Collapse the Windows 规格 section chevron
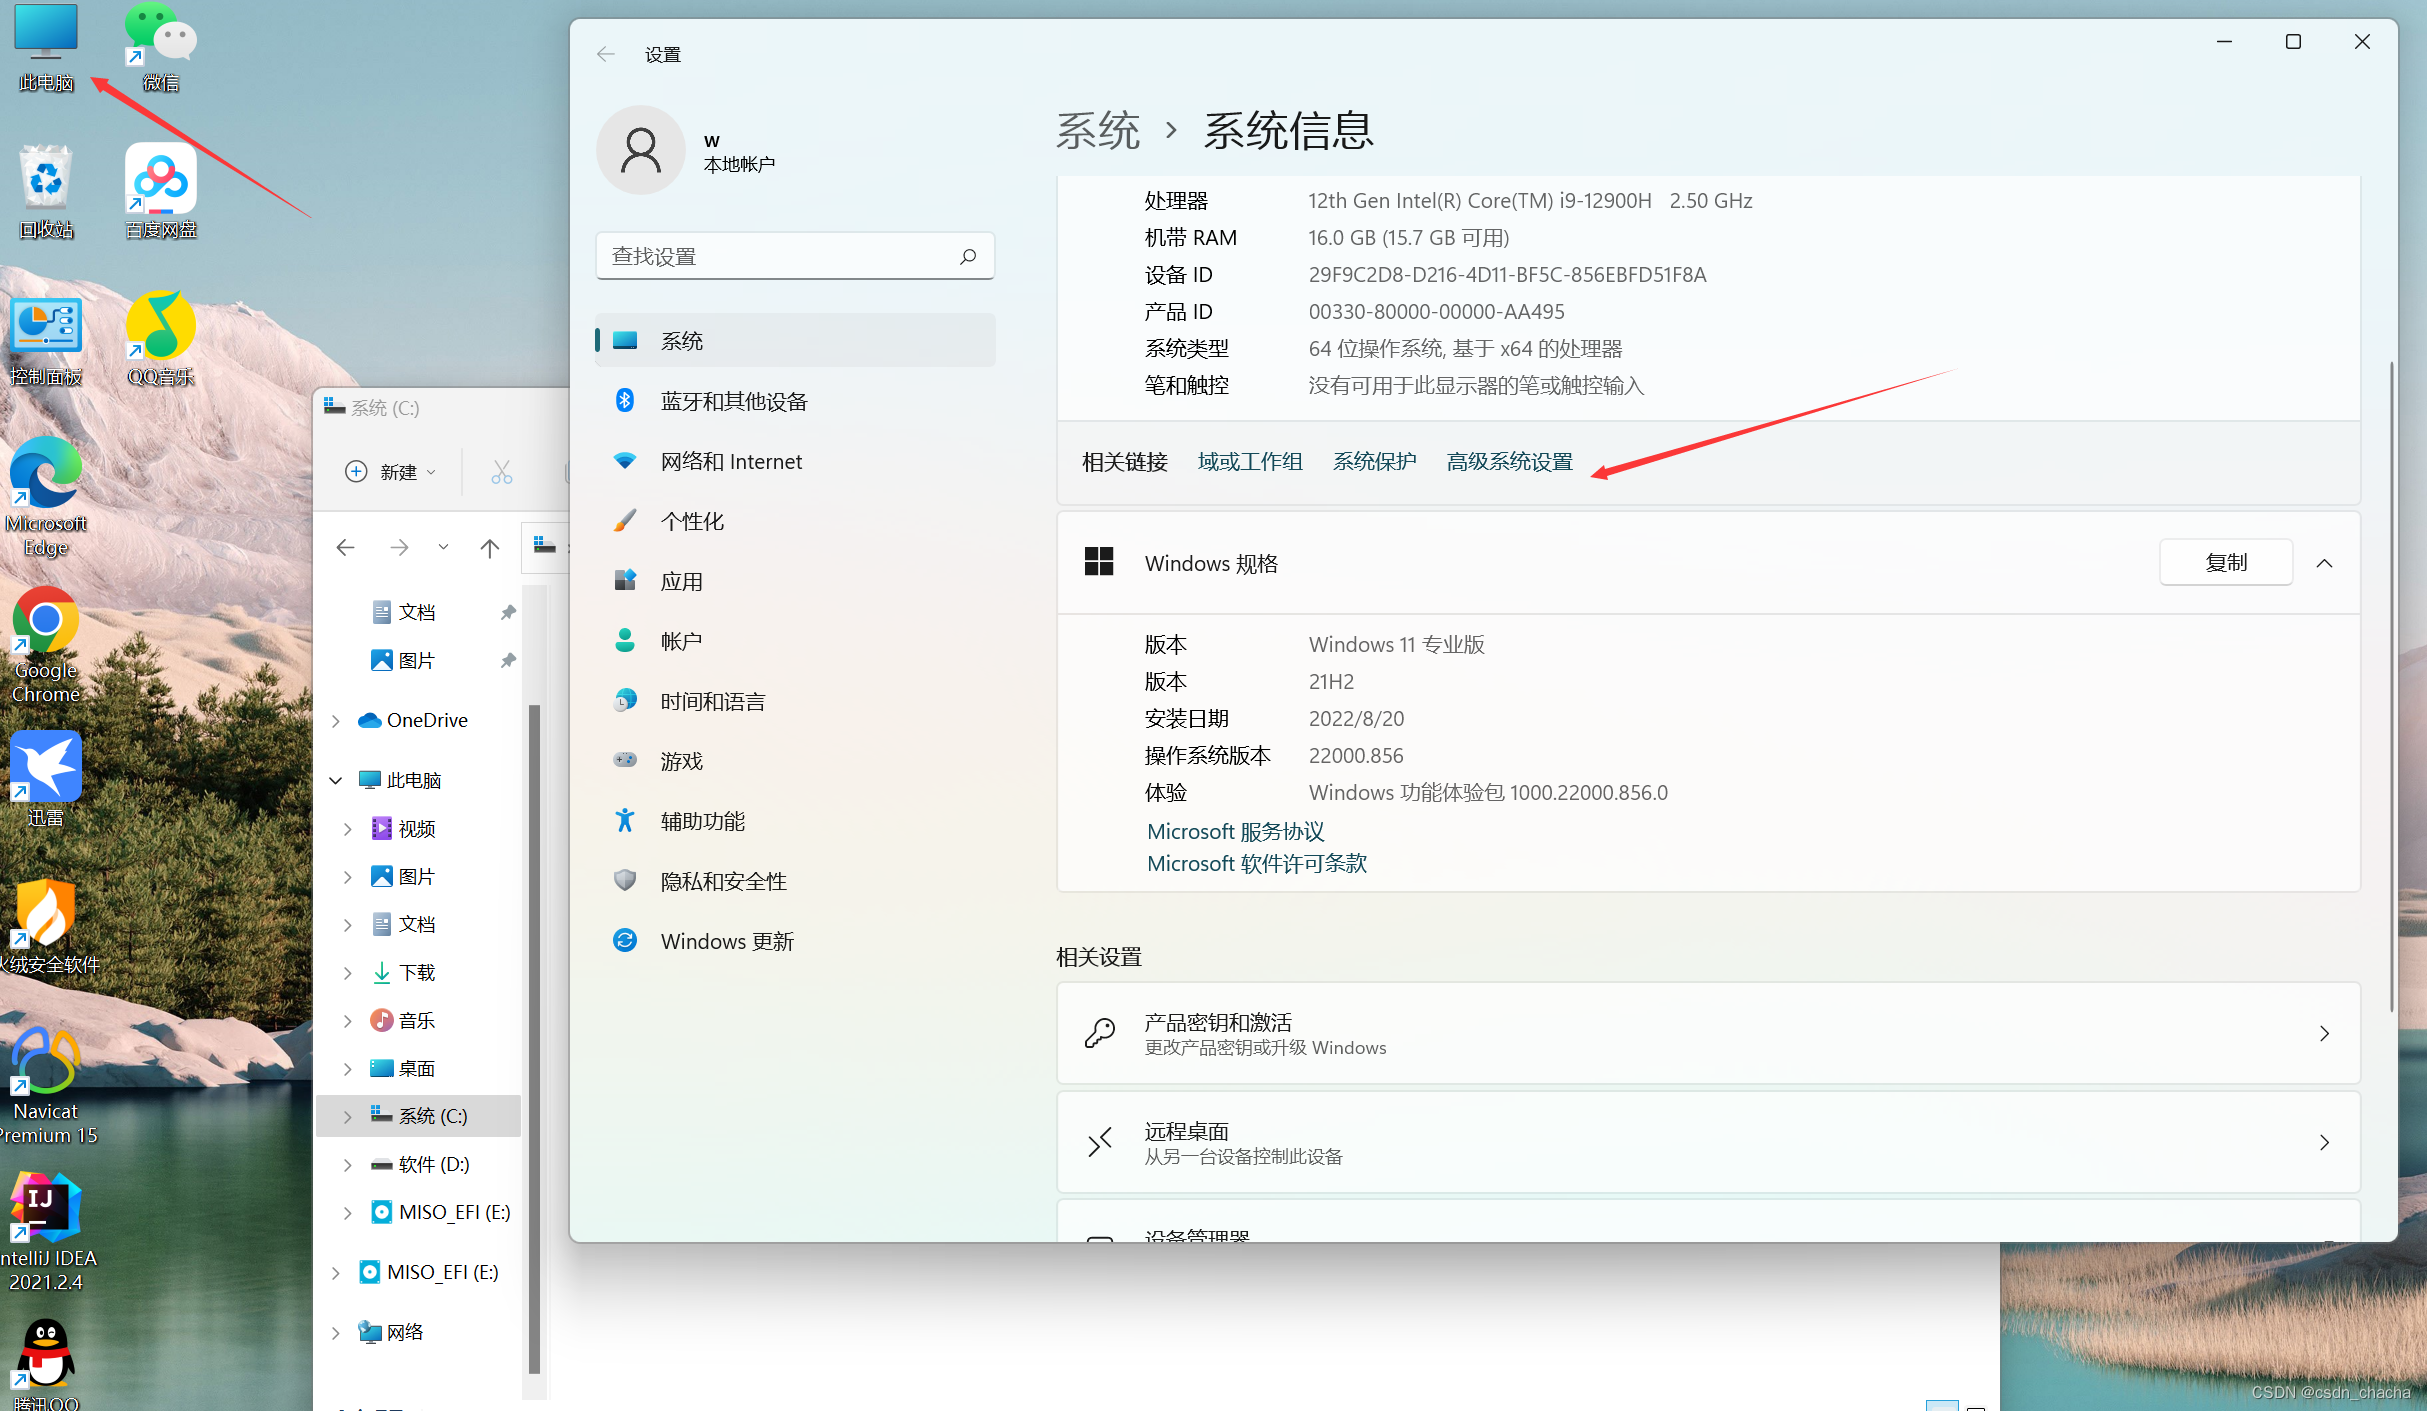This screenshot has width=2427, height=1411. tap(2324, 563)
